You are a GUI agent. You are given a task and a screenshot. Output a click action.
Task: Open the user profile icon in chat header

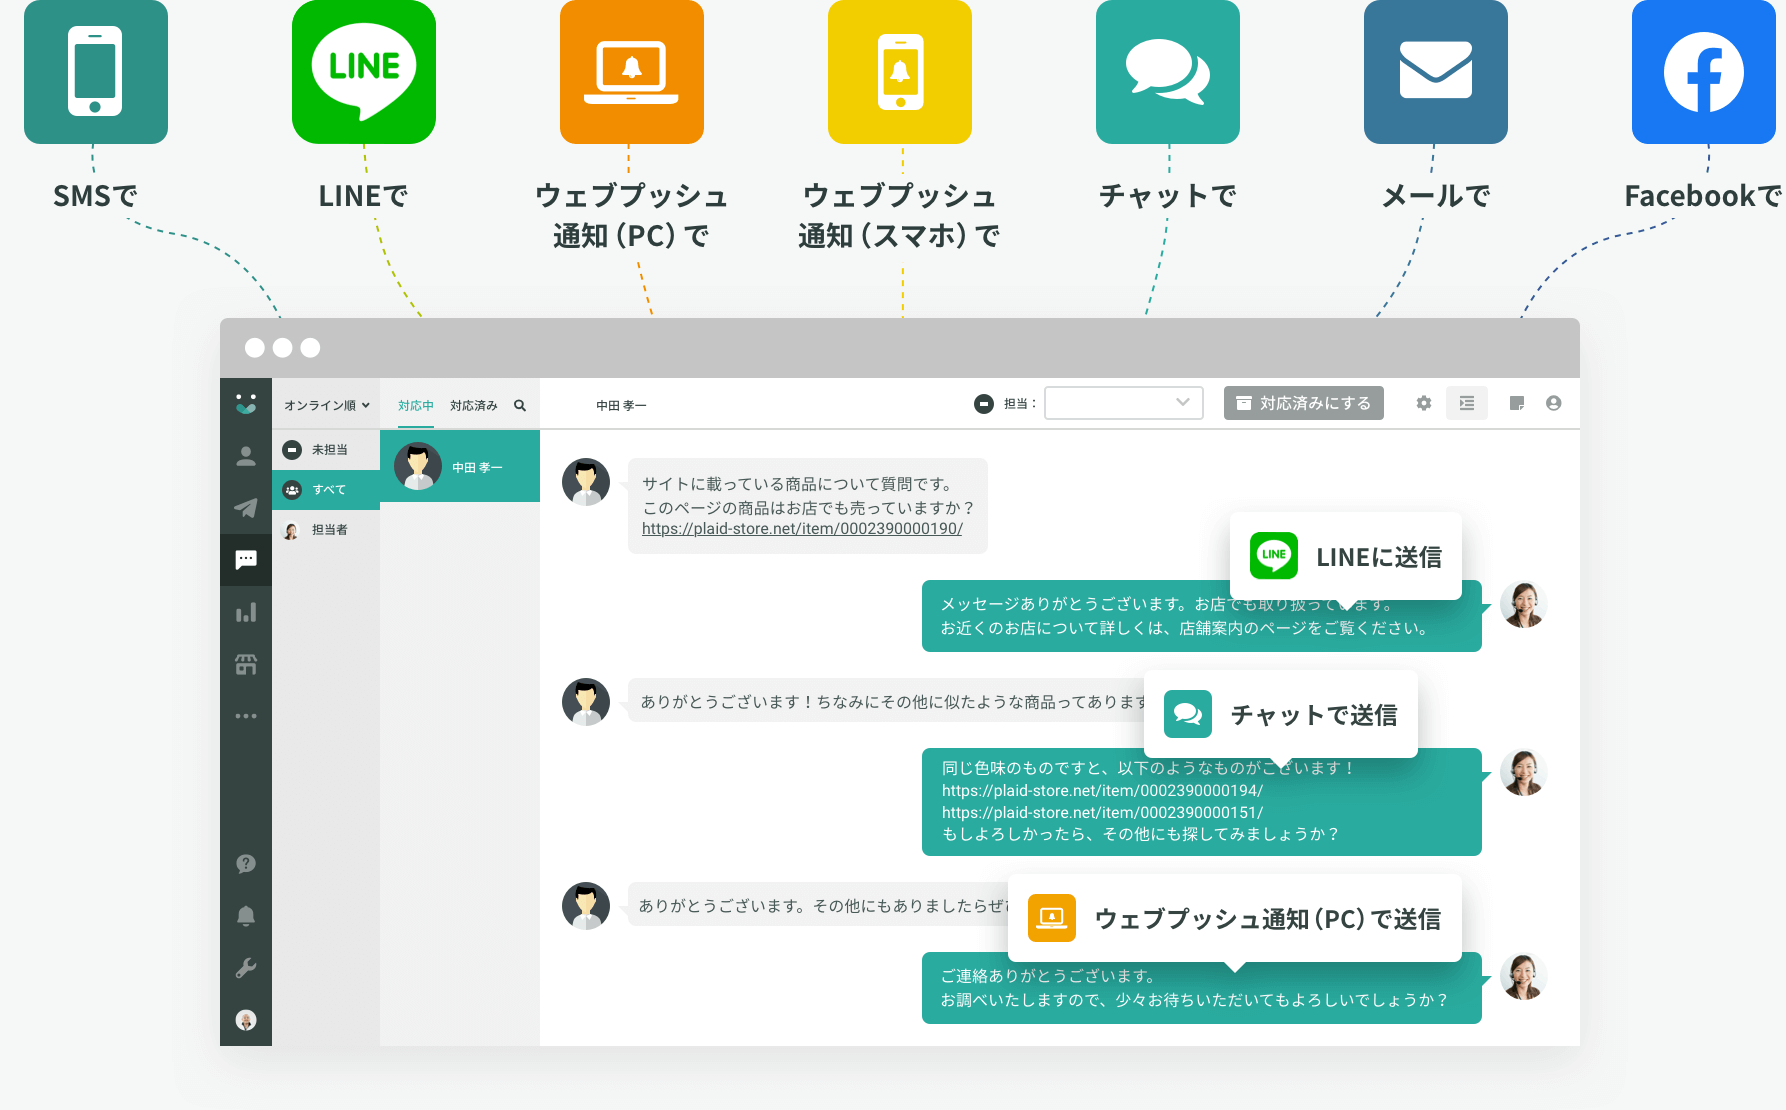[x=1553, y=403]
